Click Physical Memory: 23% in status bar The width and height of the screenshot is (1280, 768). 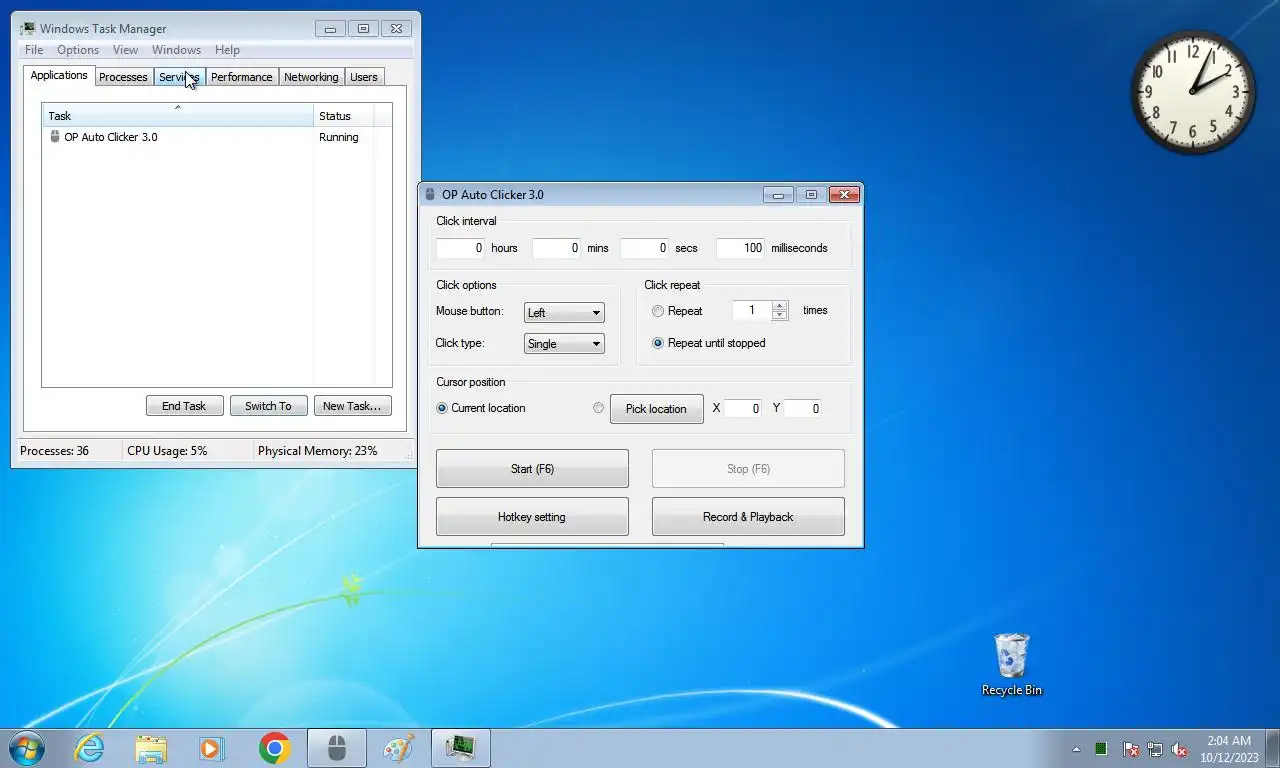318,451
